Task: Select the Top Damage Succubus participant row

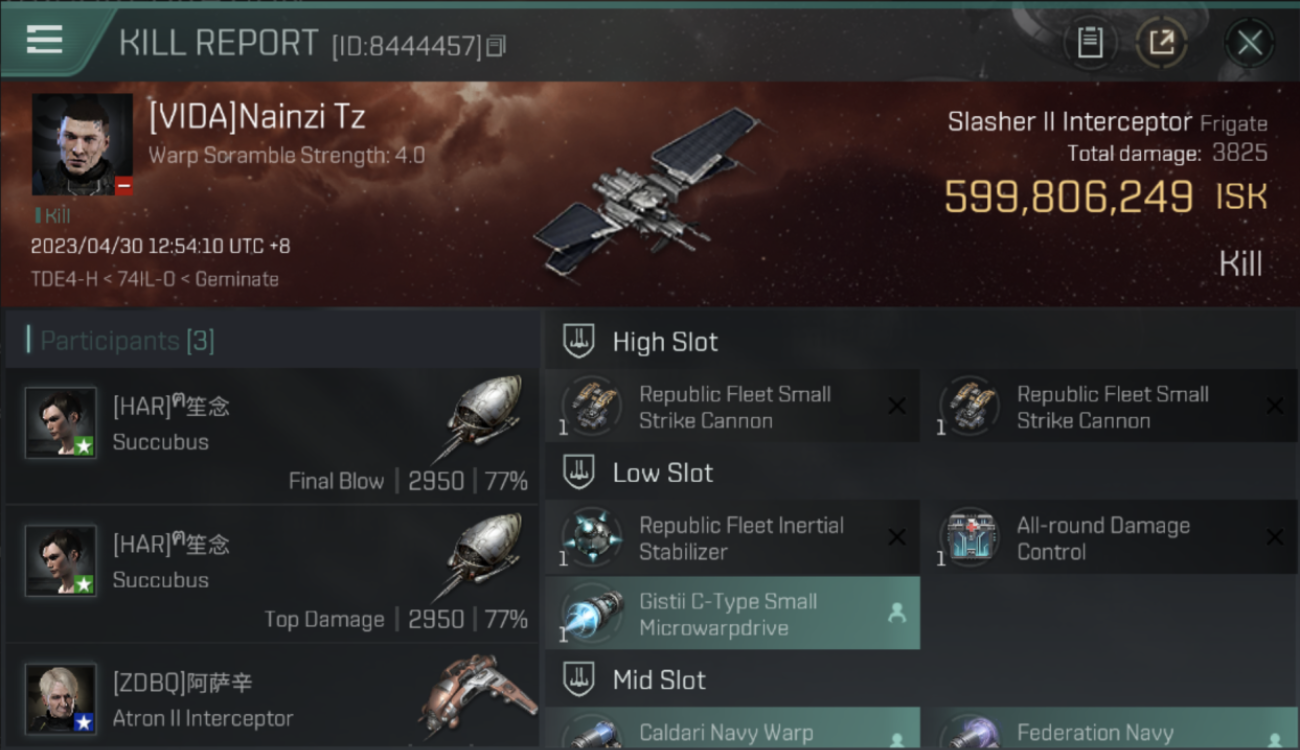Action: pos(272,576)
